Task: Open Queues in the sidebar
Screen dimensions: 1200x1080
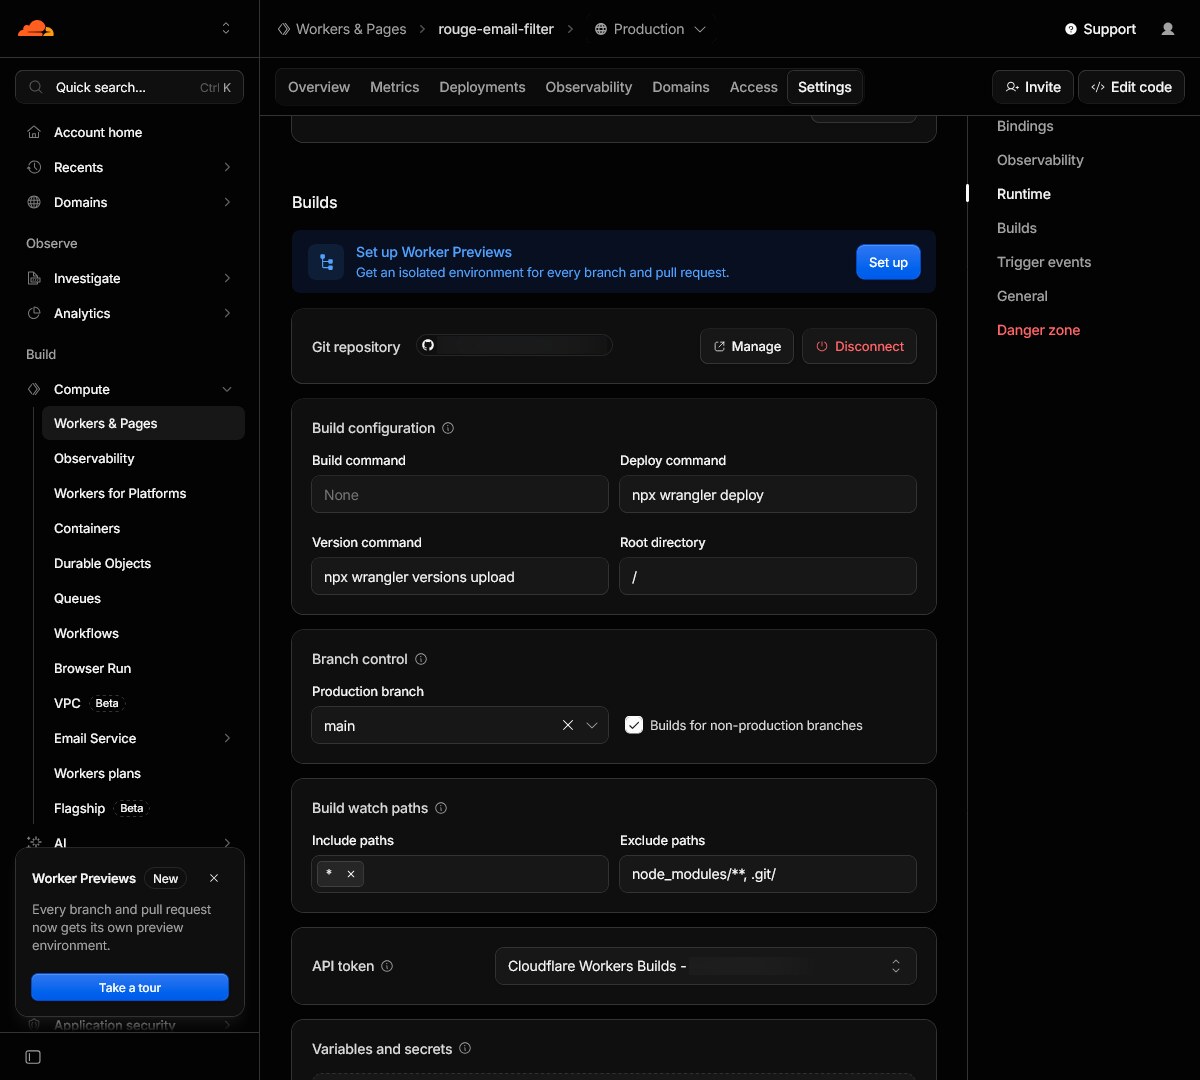Action: pos(77,598)
